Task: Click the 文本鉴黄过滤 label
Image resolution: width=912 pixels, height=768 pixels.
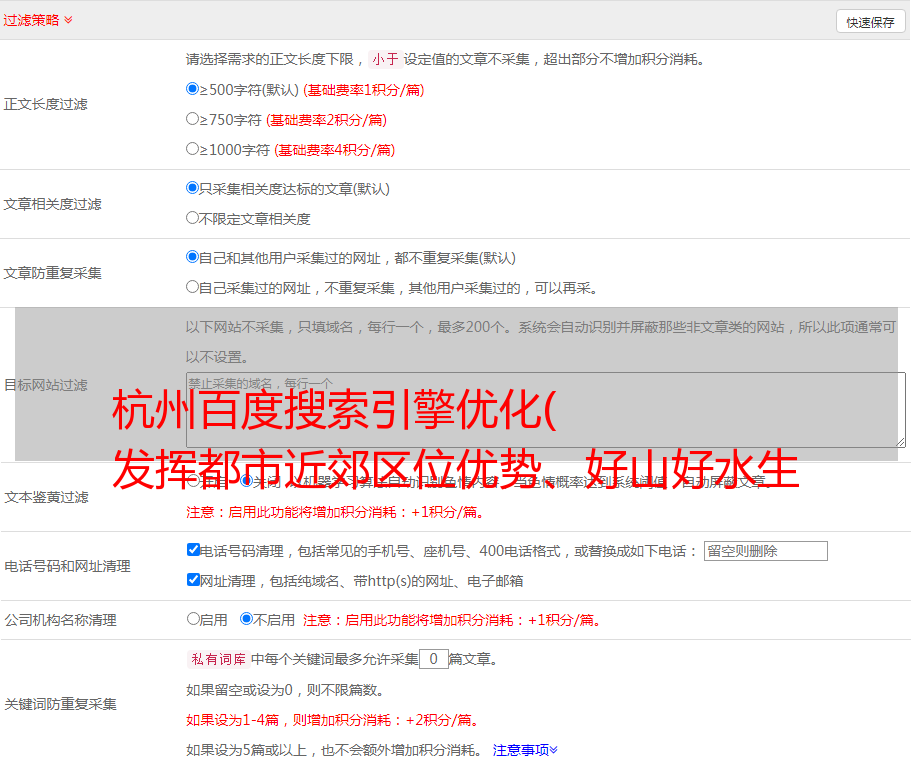Action: coord(47,497)
